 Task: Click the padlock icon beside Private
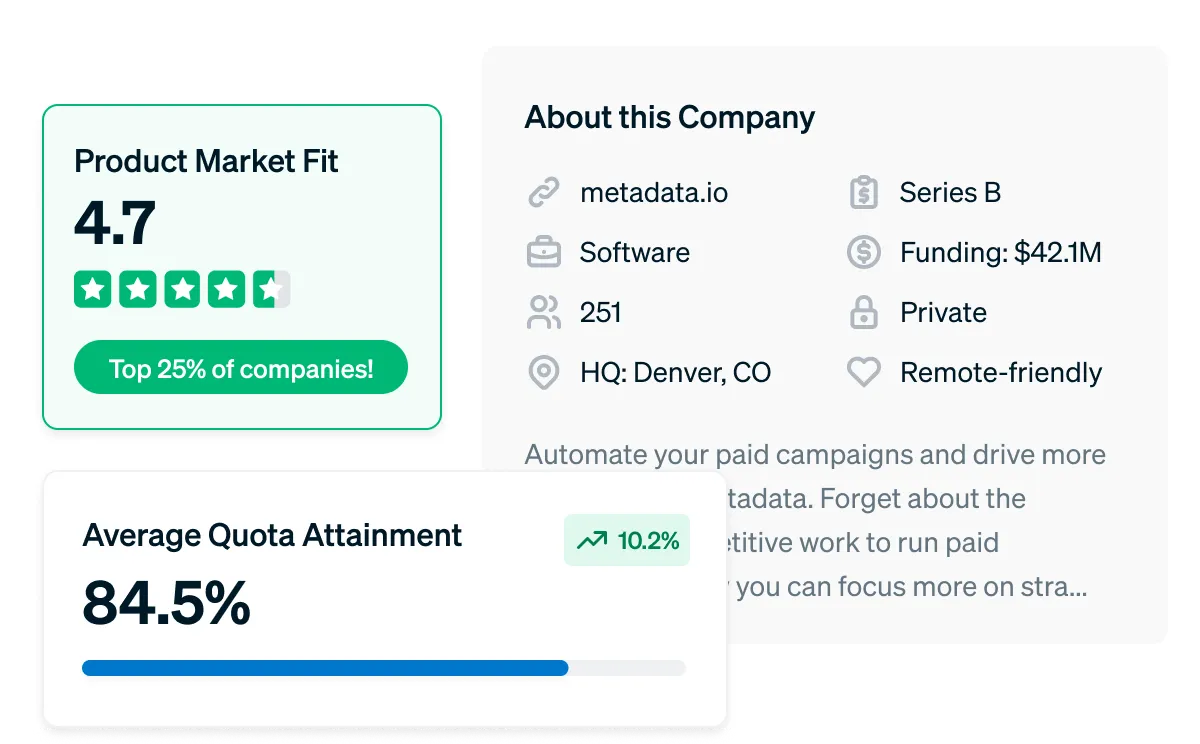(x=863, y=312)
